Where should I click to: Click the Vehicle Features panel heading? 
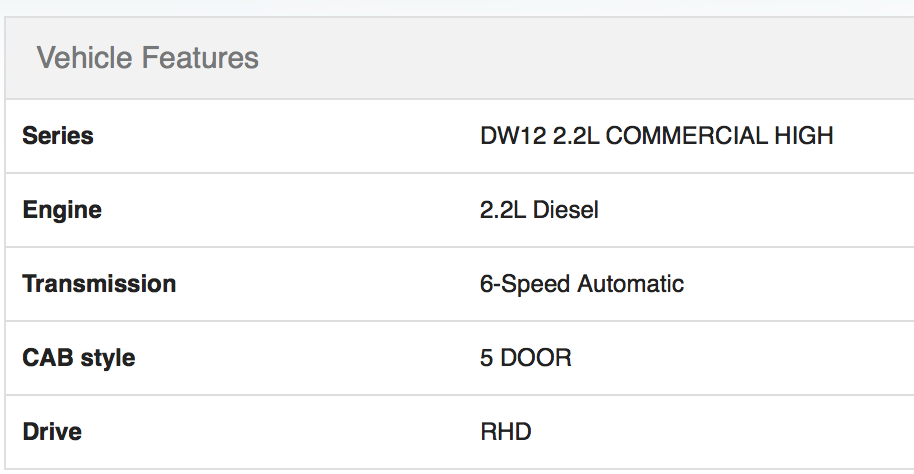[x=147, y=58]
